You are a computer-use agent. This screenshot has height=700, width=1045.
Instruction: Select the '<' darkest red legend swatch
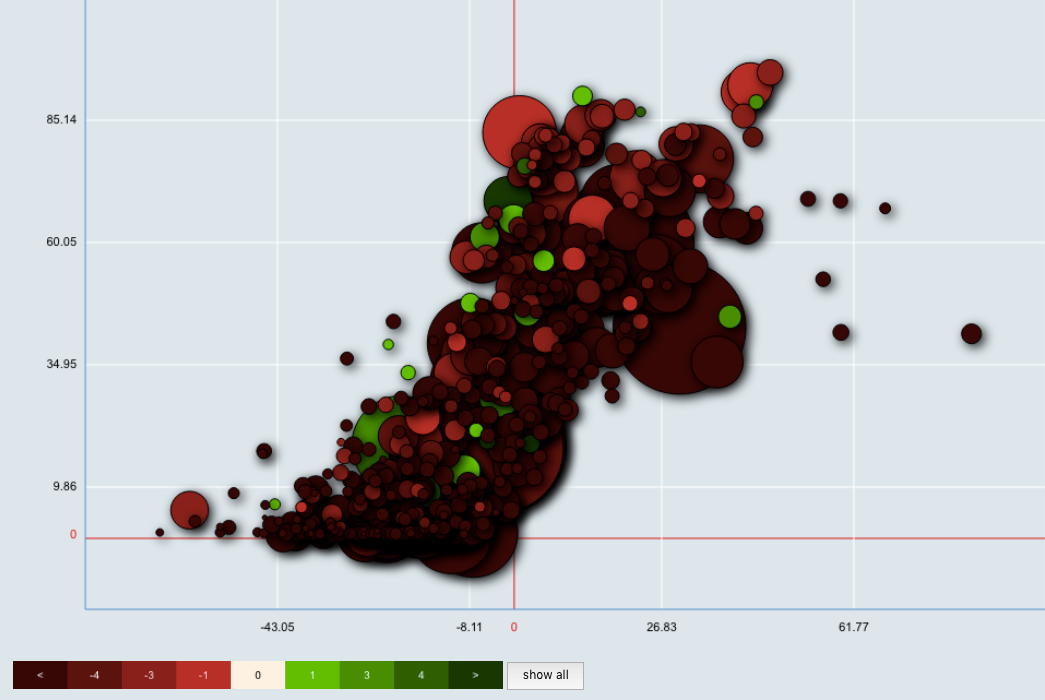40,675
